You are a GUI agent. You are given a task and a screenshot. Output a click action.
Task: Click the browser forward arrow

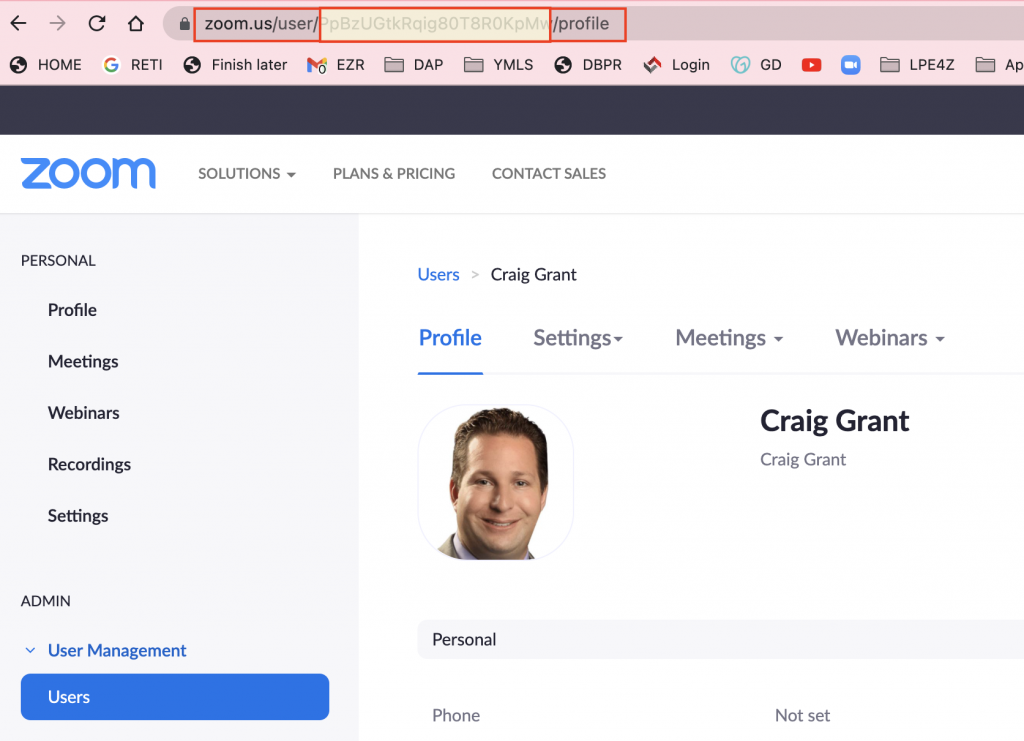[57, 24]
